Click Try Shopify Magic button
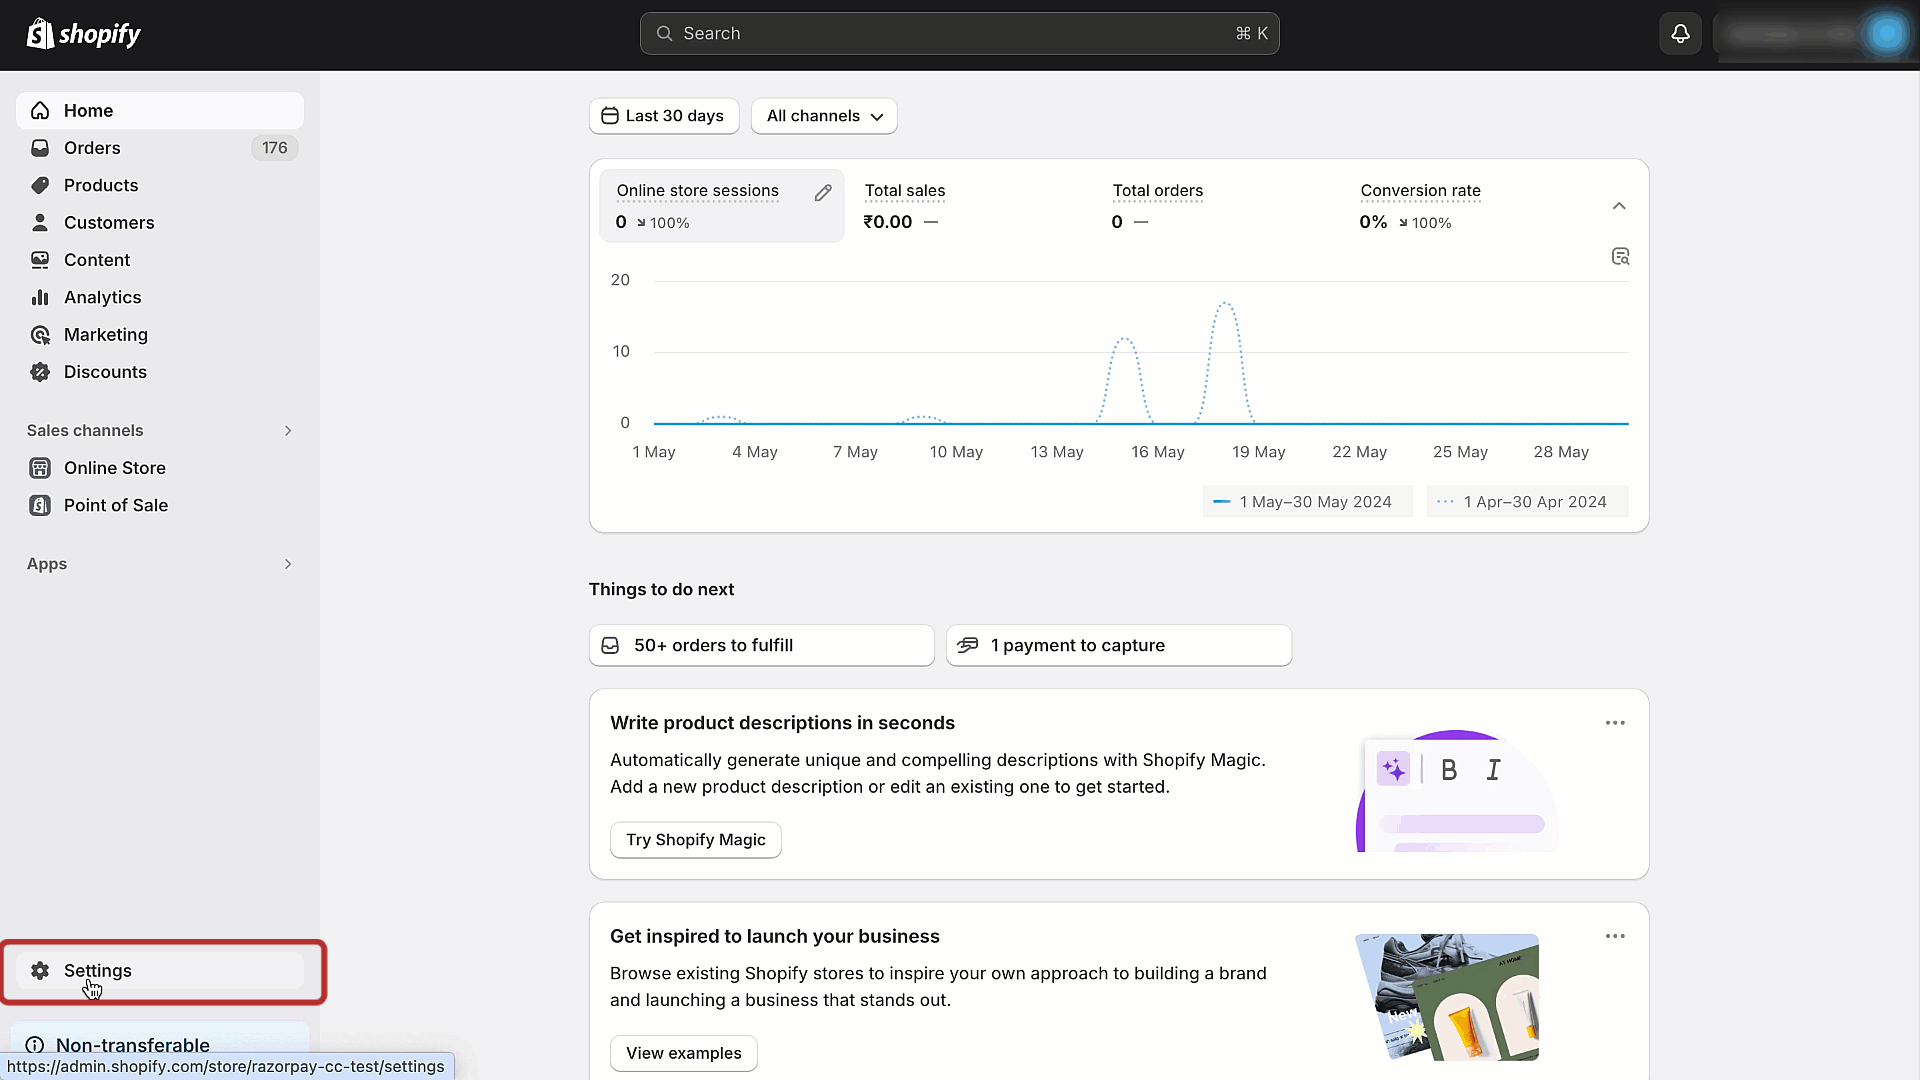 click(696, 840)
